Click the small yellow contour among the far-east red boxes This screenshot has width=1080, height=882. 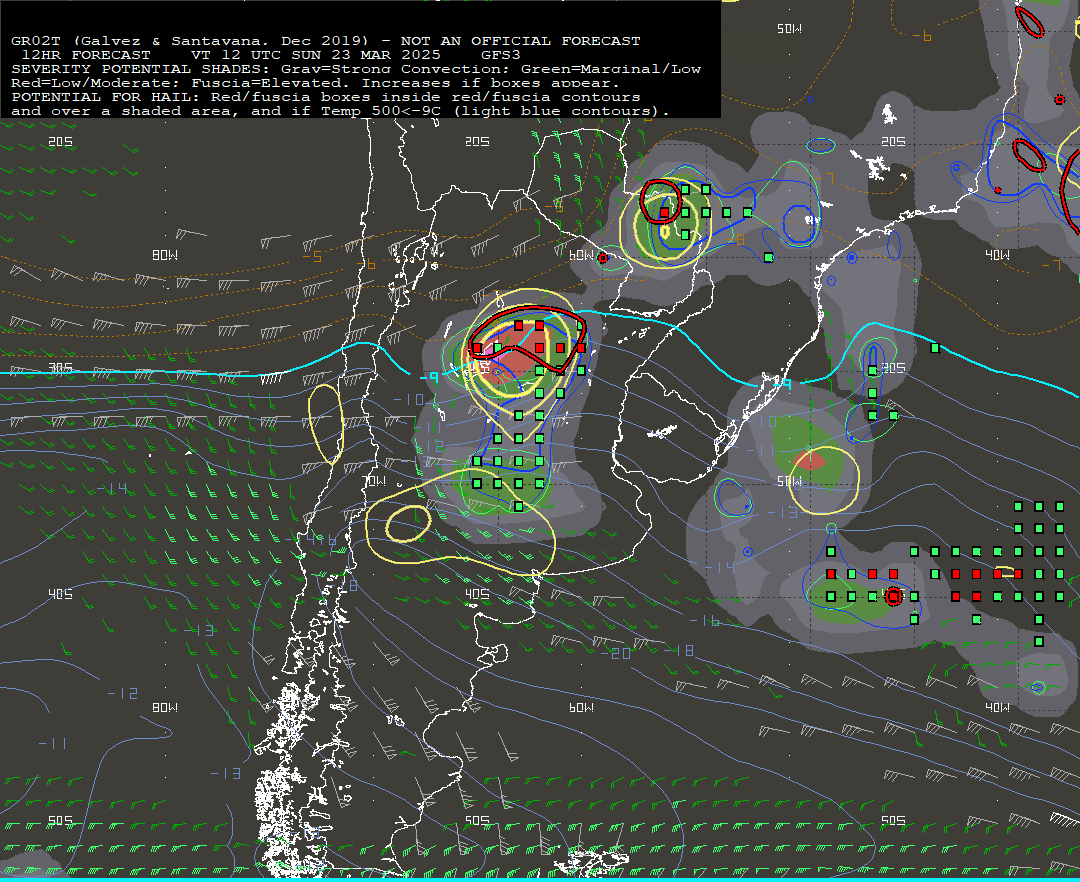tap(1005, 571)
